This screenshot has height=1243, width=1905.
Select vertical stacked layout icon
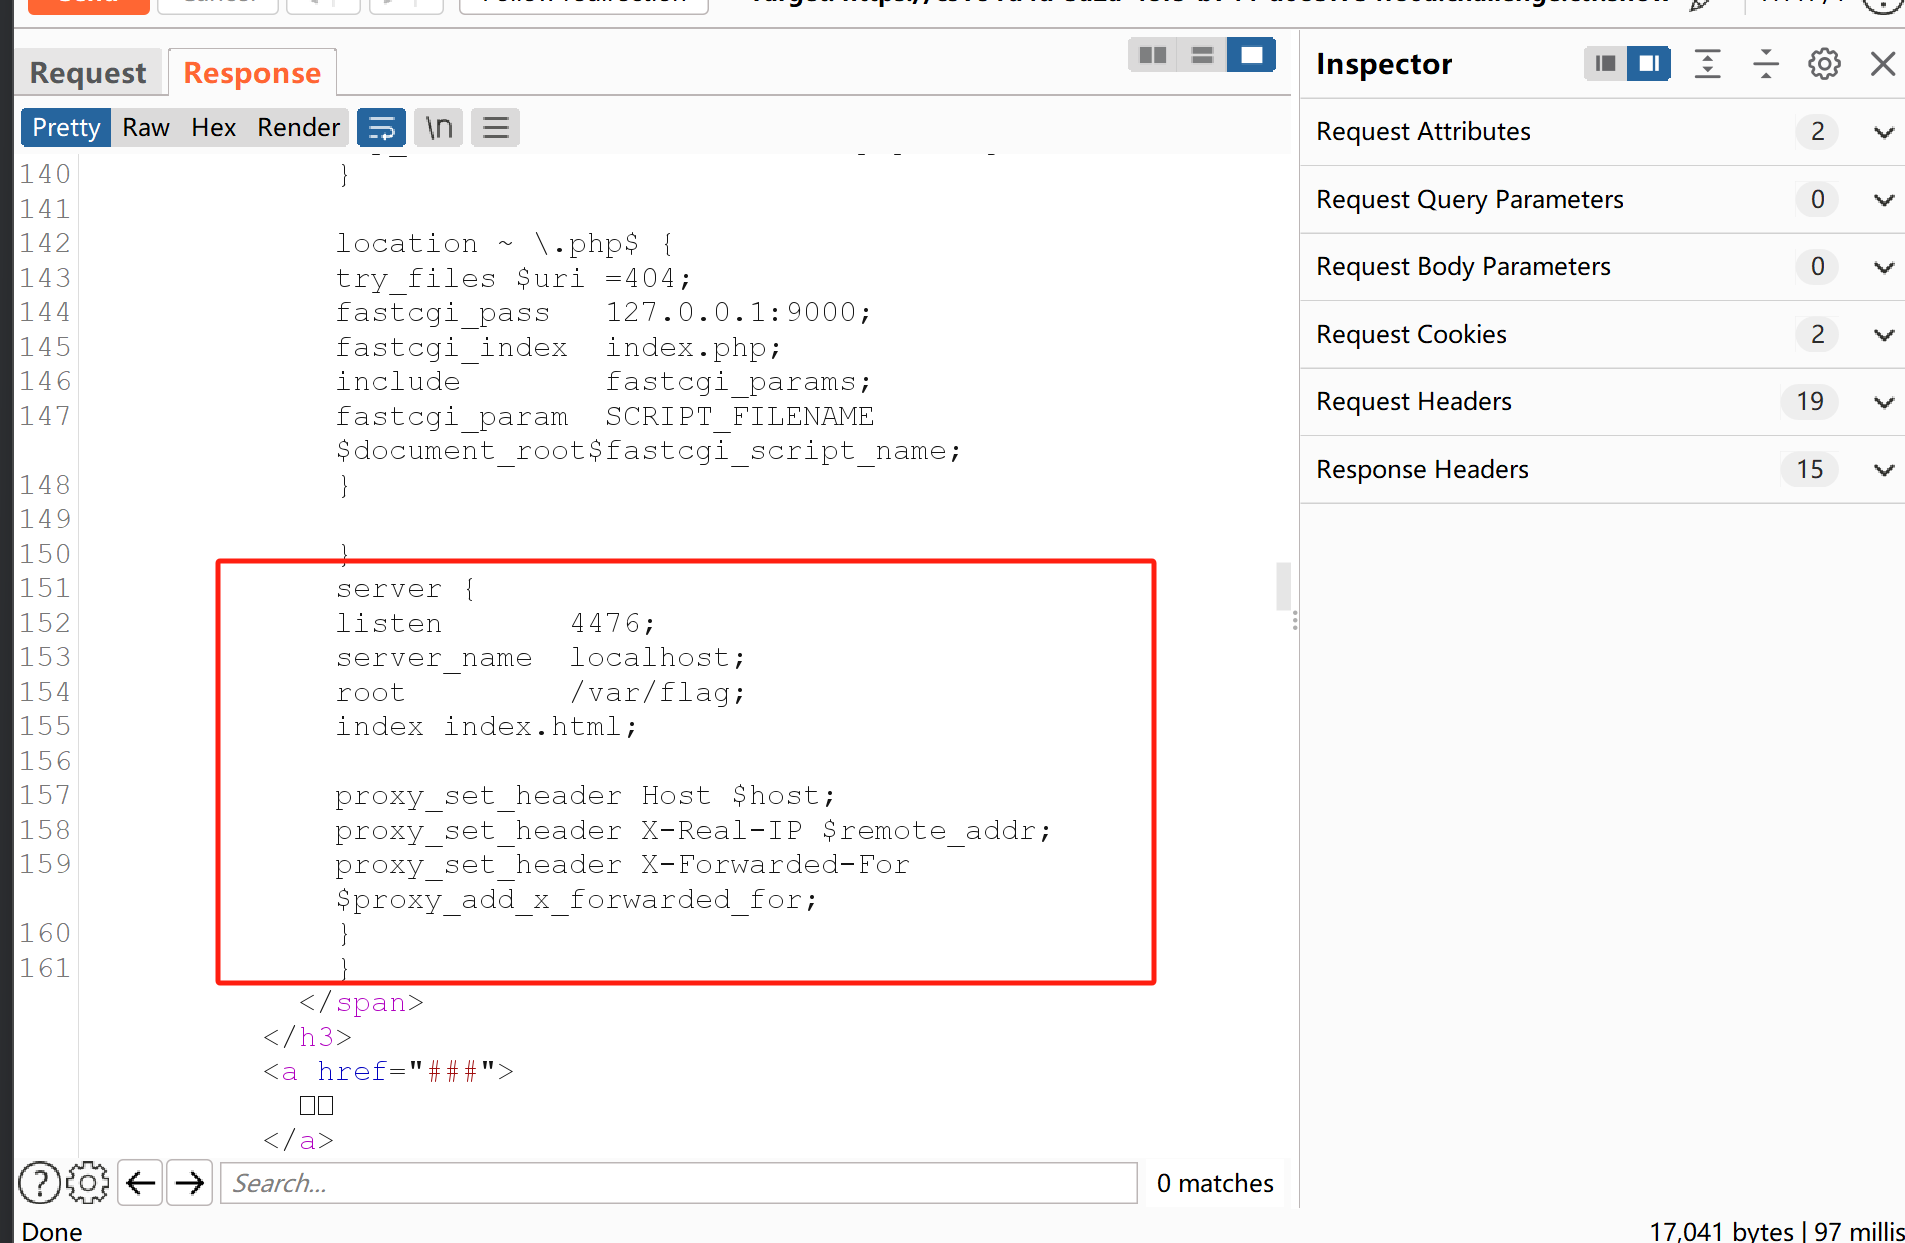point(1202,55)
